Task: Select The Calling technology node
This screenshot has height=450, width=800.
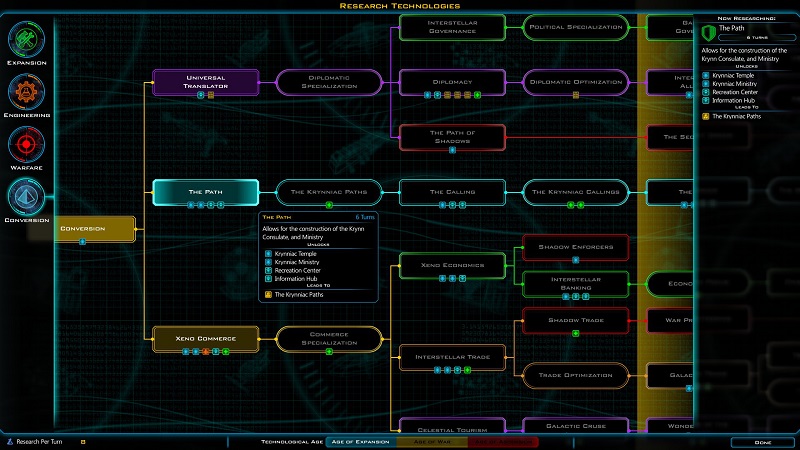Action: pos(452,192)
